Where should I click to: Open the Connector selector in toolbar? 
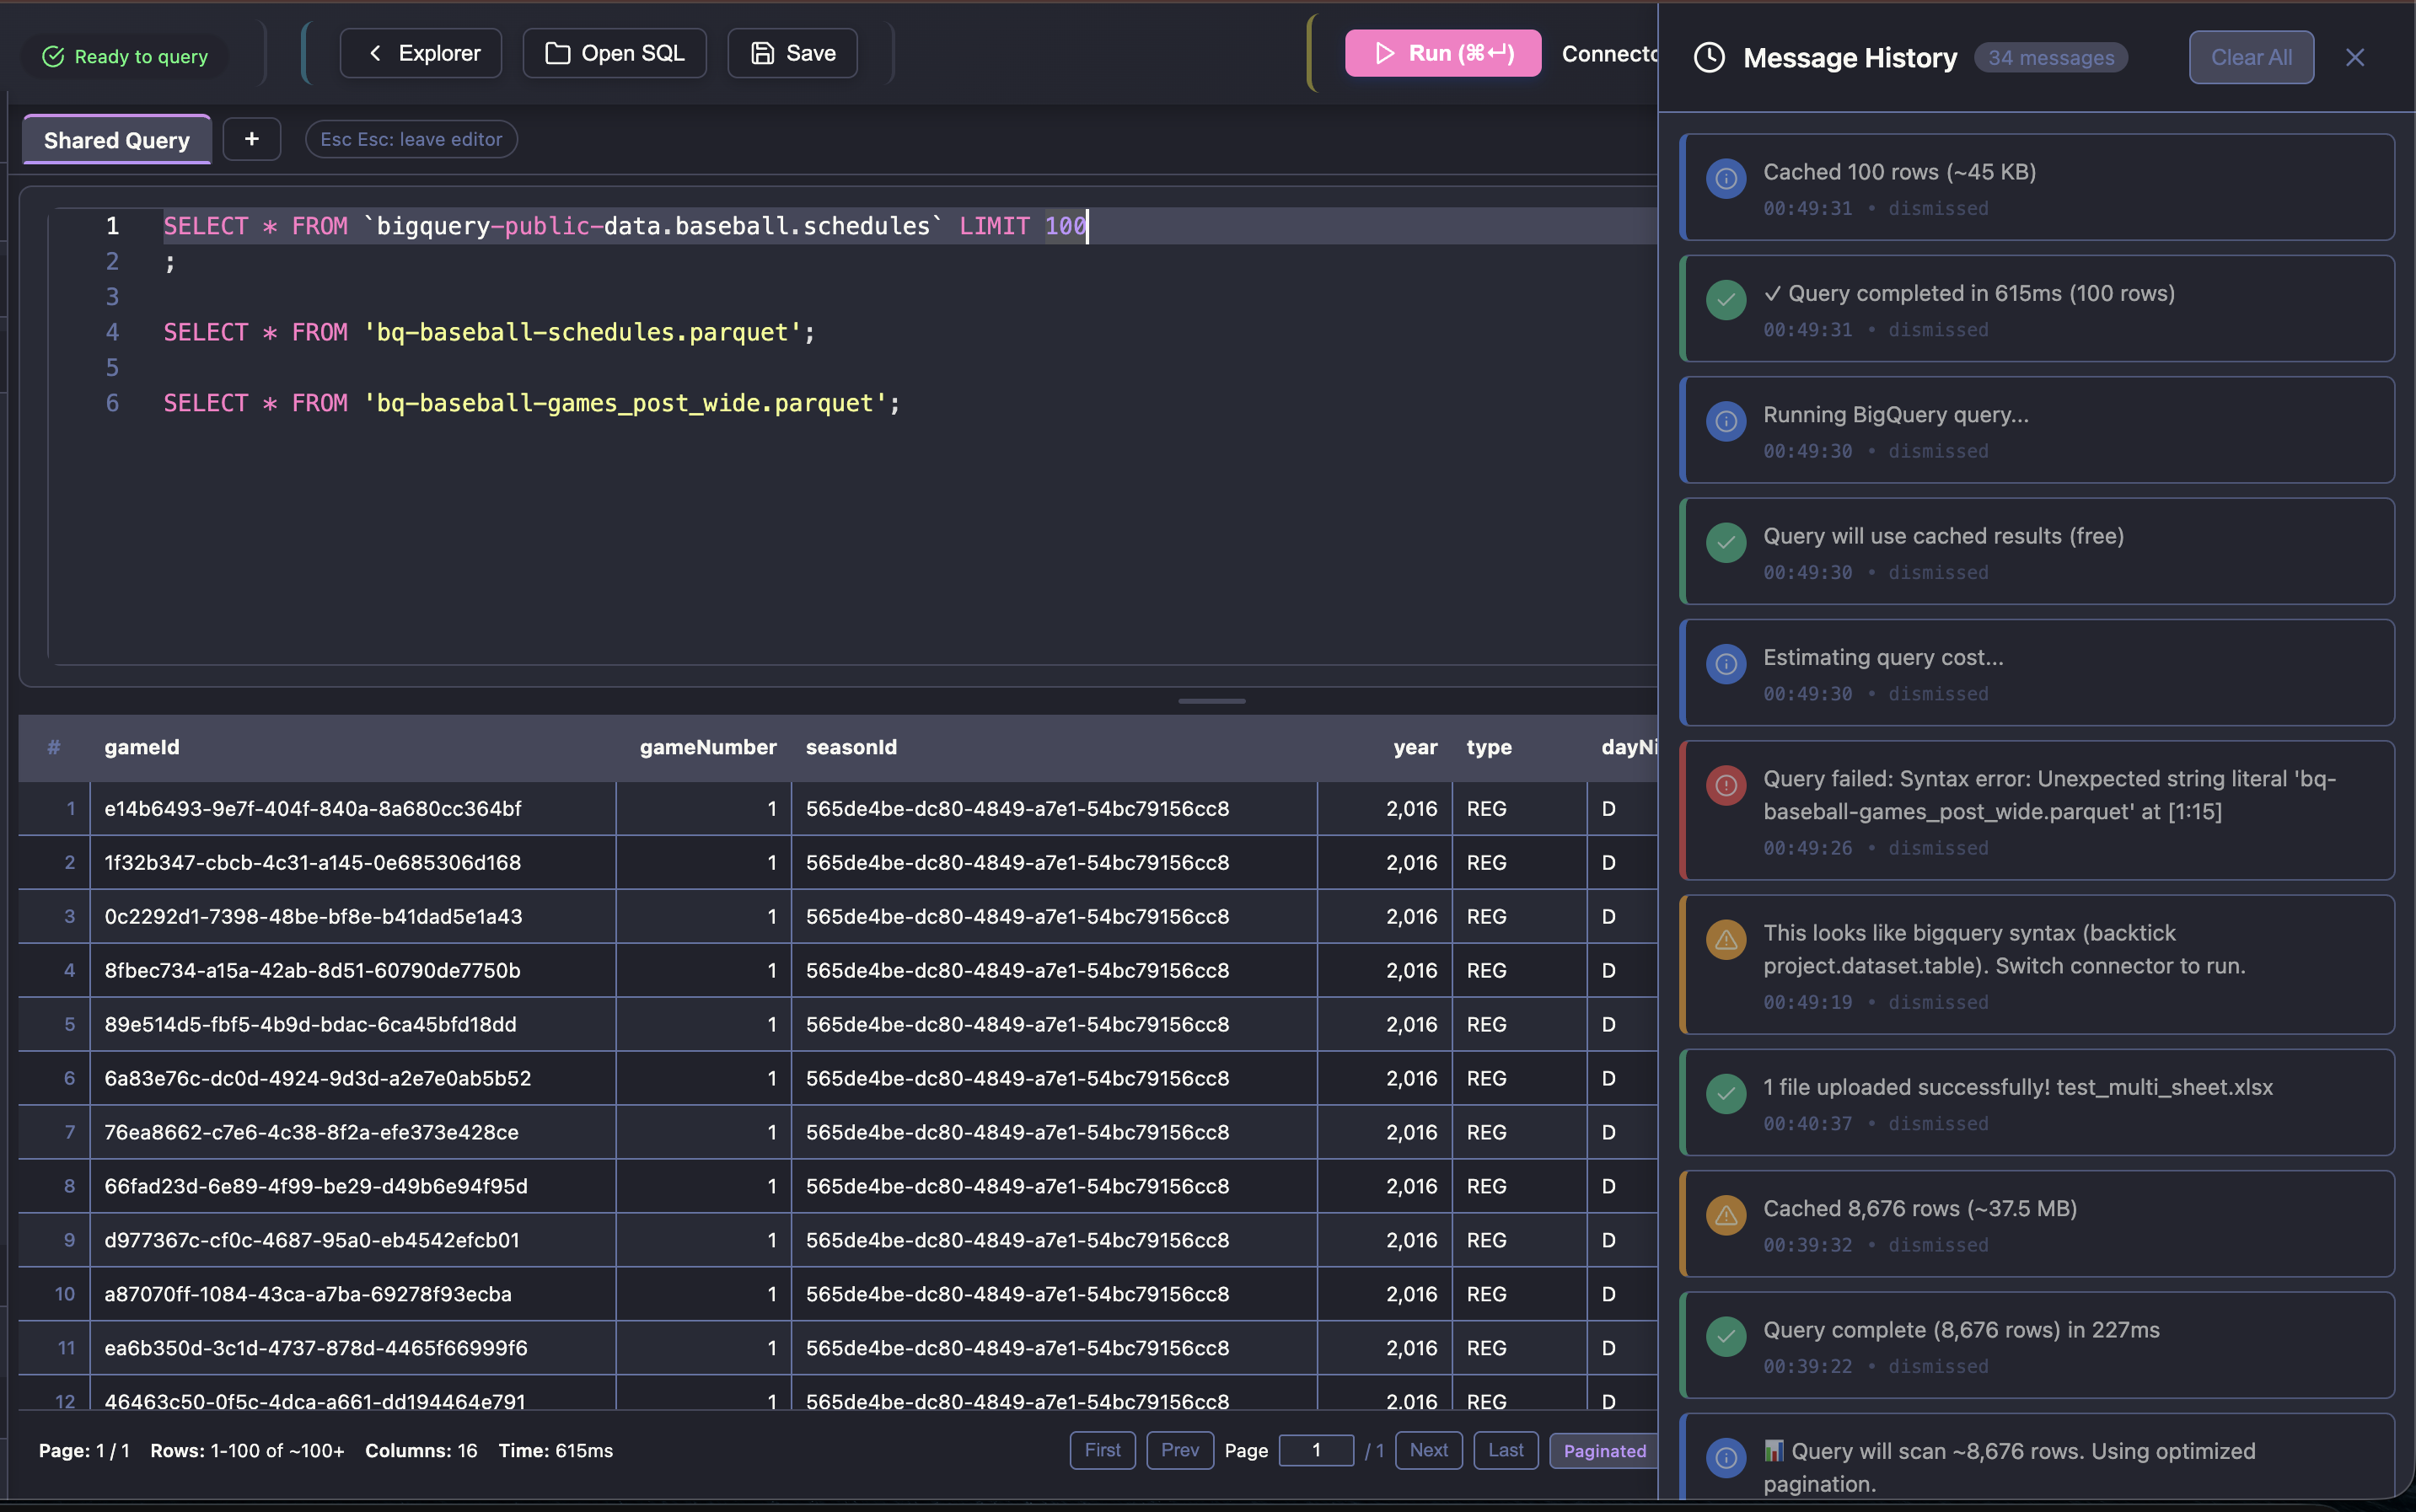coord(1608,54)
